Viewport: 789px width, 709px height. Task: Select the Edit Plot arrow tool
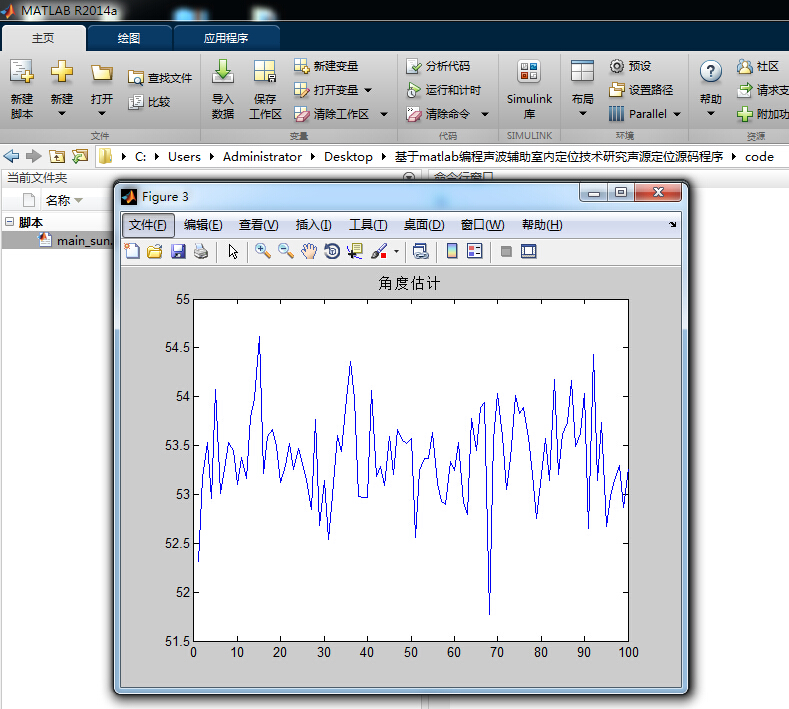[x=232, y=251]
